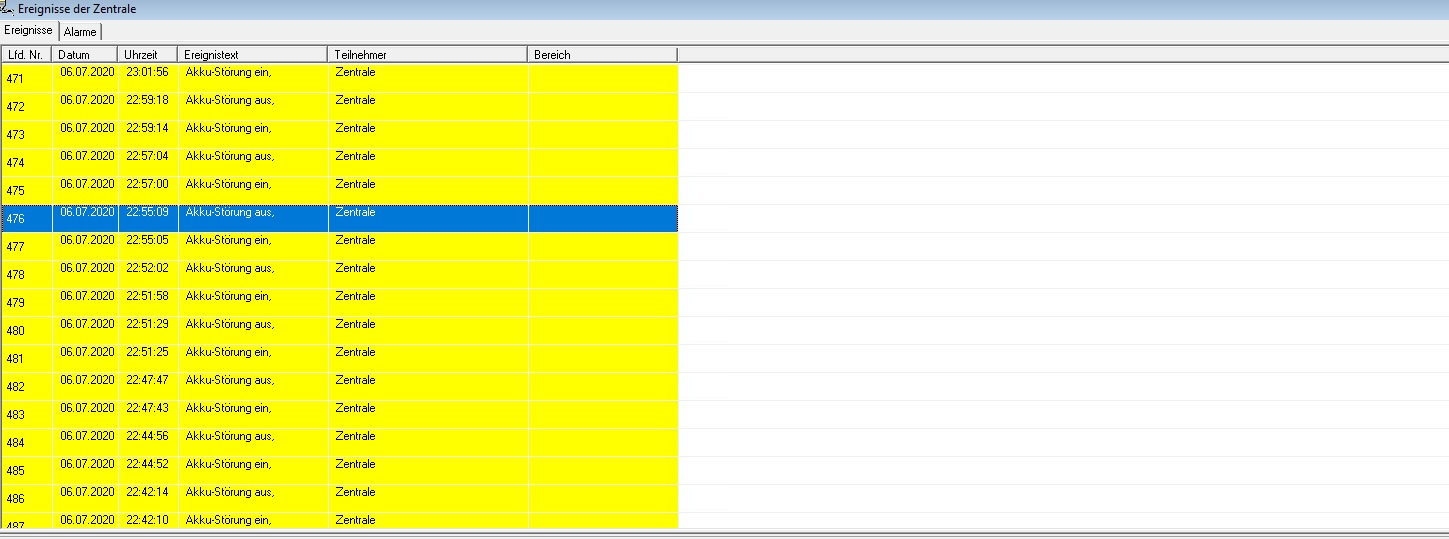Viewport: 1449px width, 539px height.
Task: Click the Uhrzeit column header
Action: [x=147, y=55]
